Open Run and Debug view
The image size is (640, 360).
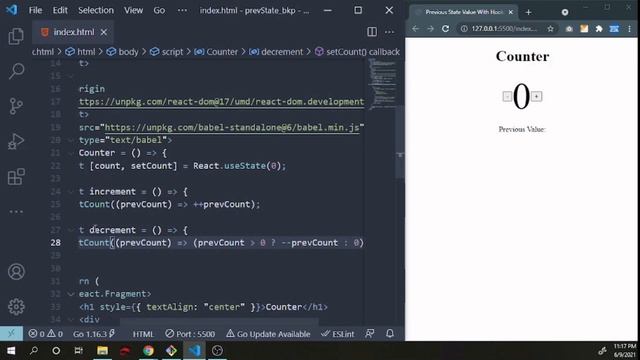[16, 141]
